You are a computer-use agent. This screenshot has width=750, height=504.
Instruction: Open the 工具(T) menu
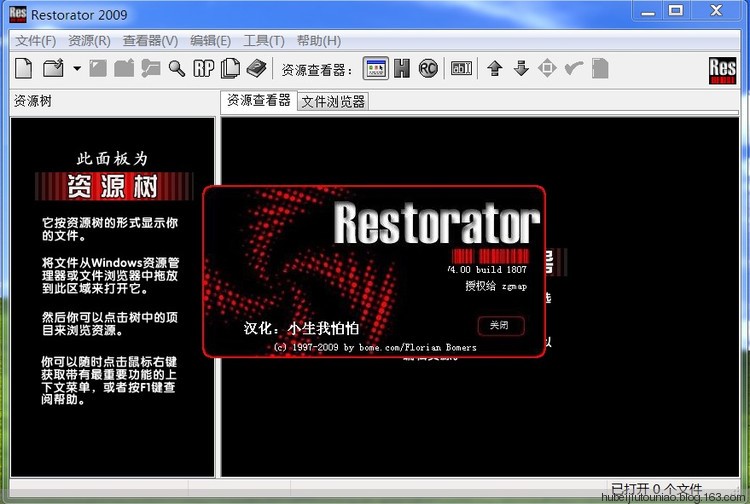click(x=264, y=41)
